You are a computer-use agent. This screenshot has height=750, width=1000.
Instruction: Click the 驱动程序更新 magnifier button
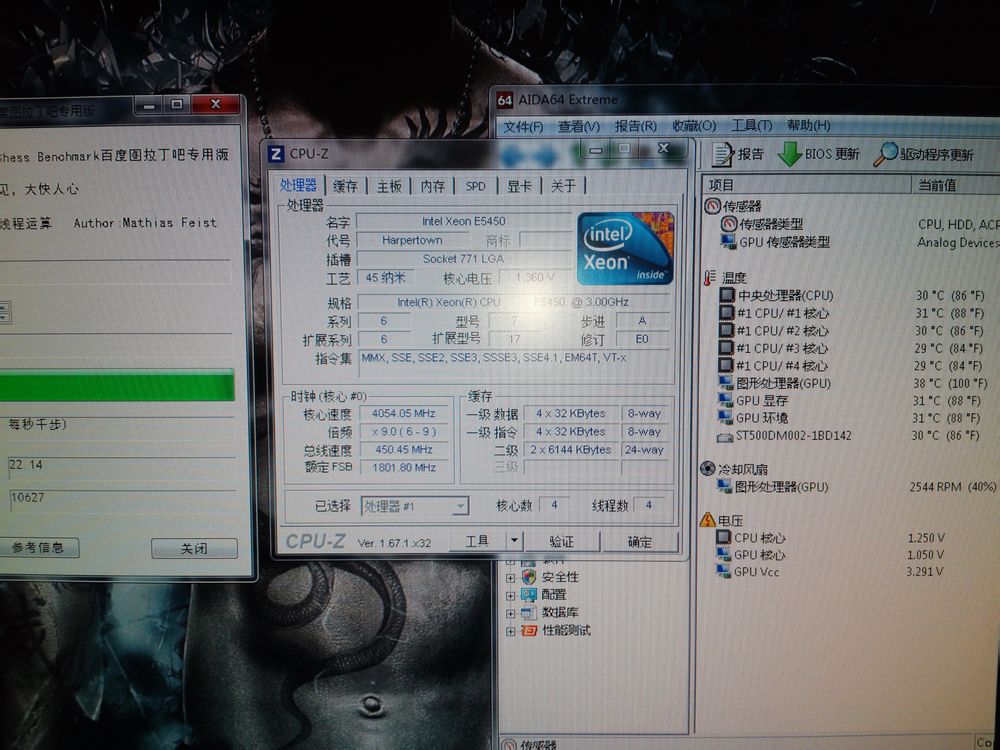click(885, 154)
